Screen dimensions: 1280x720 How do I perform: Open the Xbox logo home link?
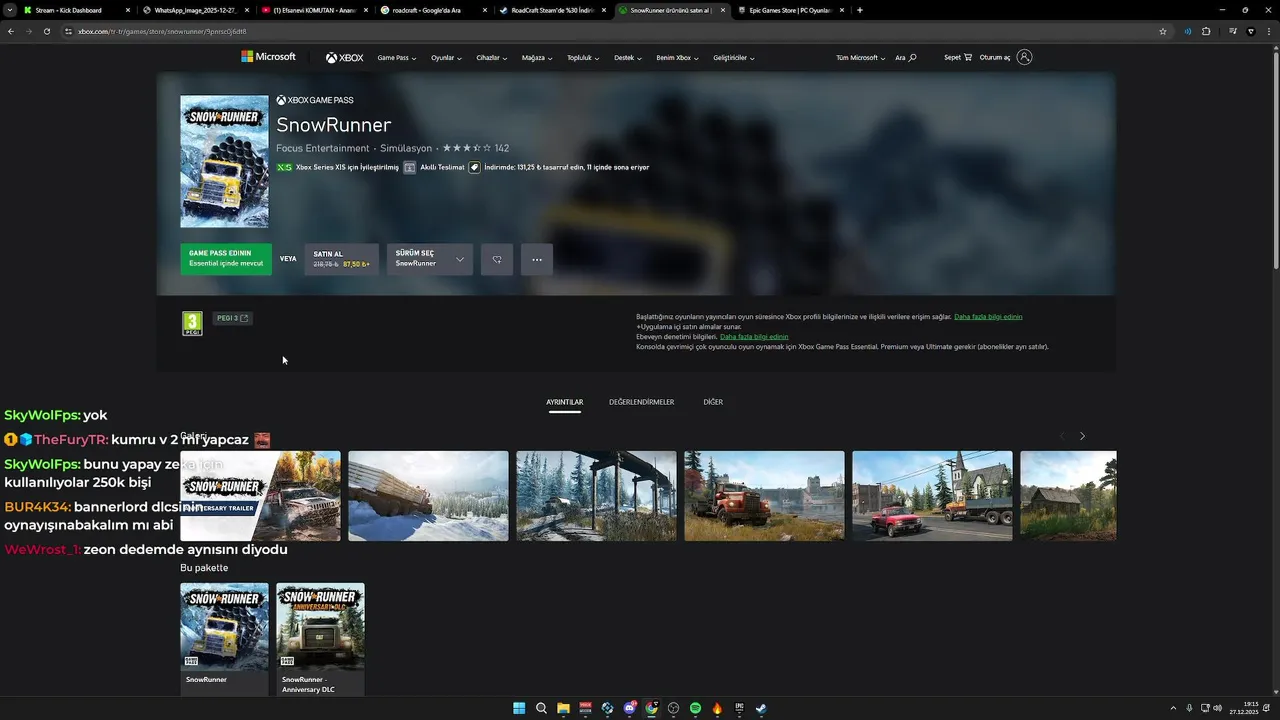[344, 58]
